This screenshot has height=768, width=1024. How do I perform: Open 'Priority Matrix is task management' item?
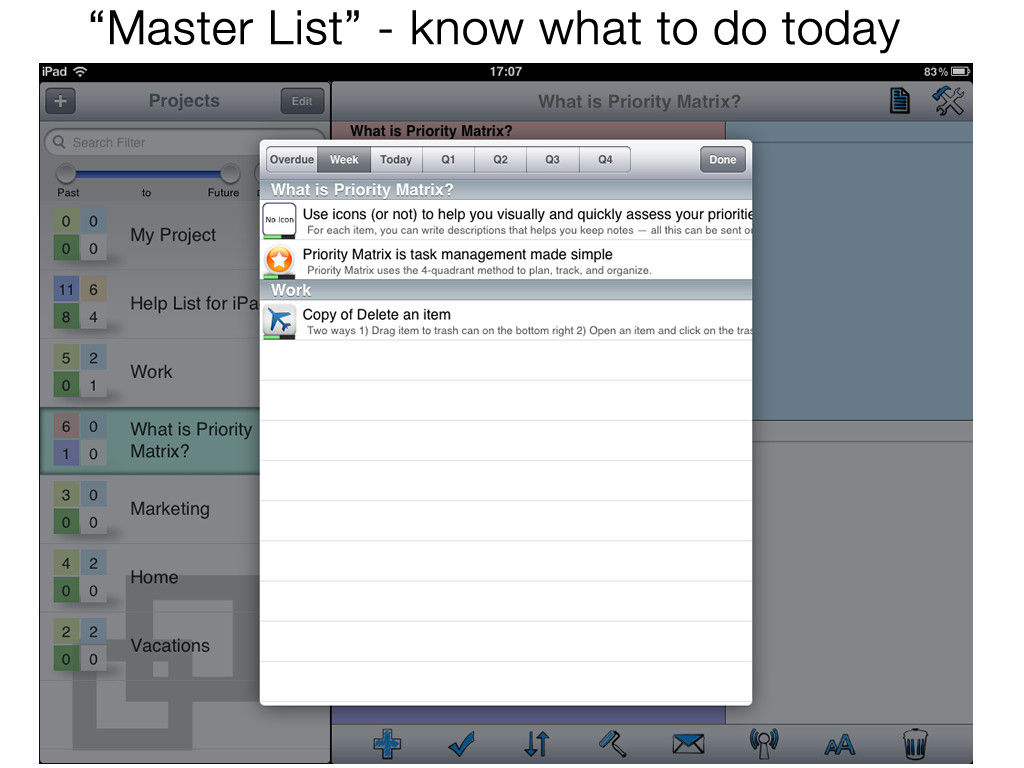506,260
